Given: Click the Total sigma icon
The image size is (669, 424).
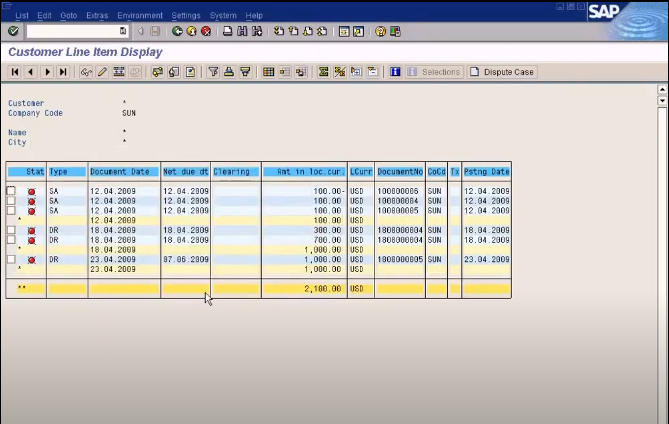Looking at the screenshot, I should pos(323,72).
